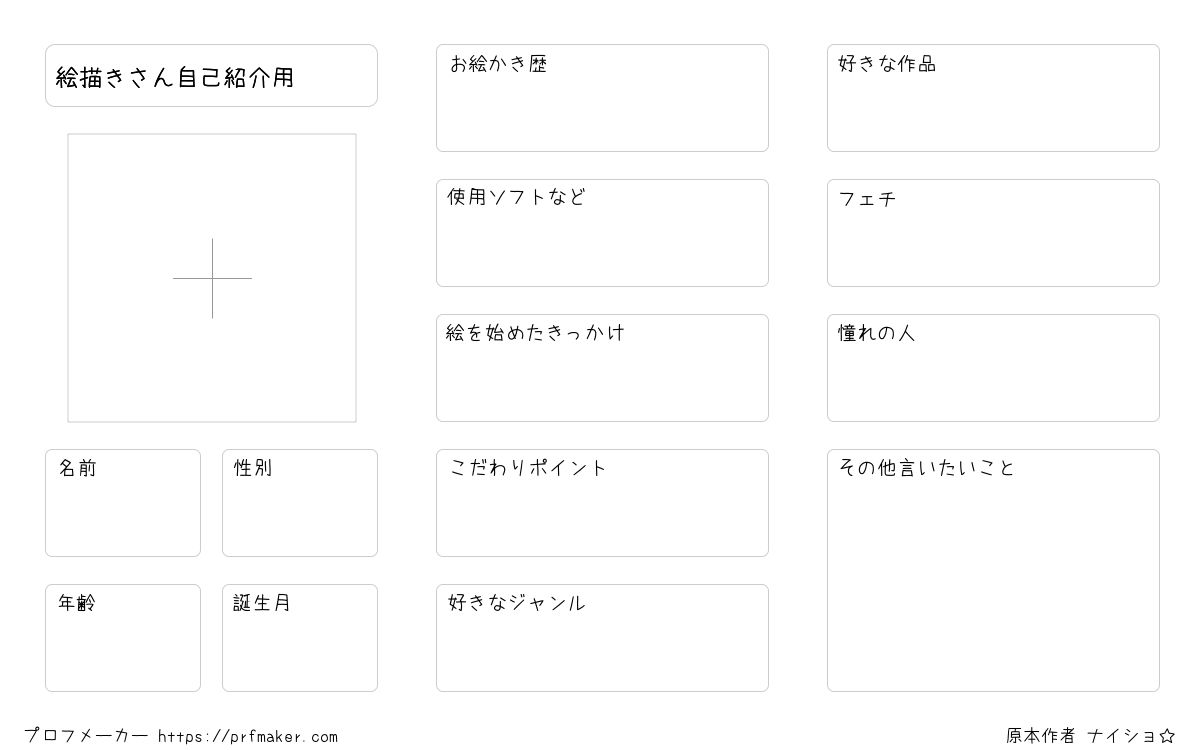Click the 好きなジャンル genre field
This screenshot has width=1200, height=750.
coord(602,638)
